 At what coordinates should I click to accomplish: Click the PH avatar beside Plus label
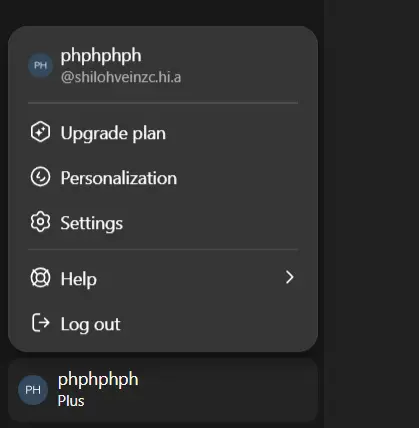point(33,390)
